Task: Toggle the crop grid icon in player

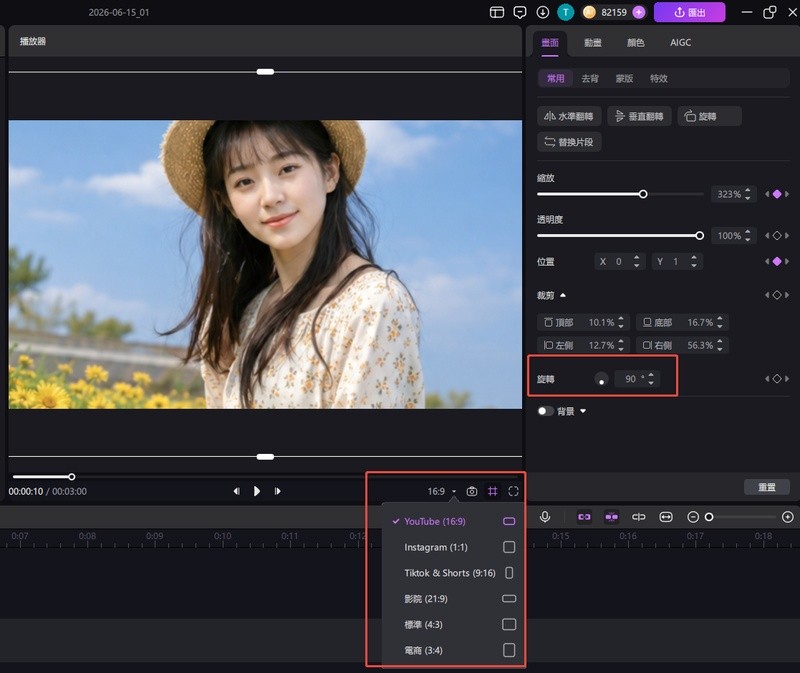Action: (492, 491)
